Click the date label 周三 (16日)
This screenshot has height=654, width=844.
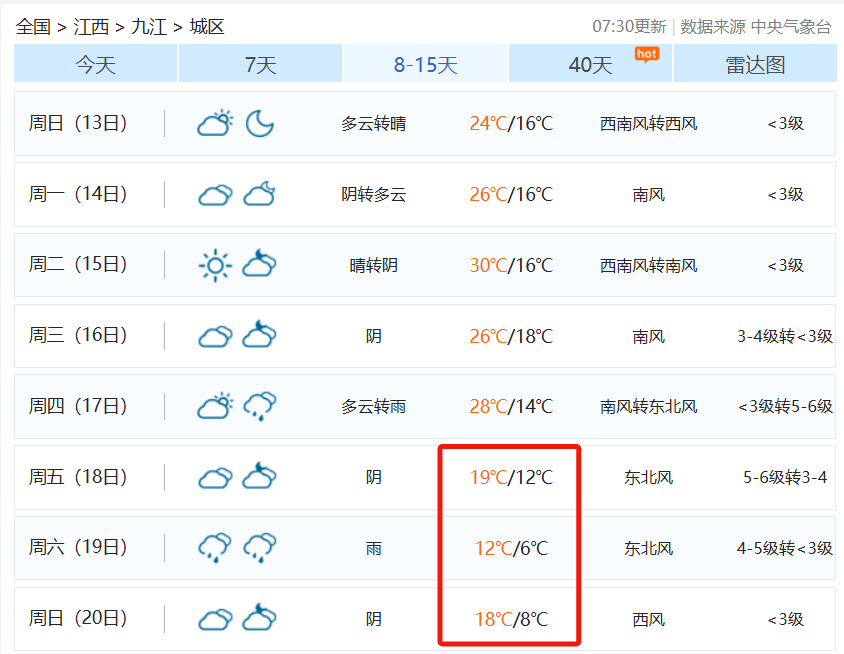[x=78, y=335]
